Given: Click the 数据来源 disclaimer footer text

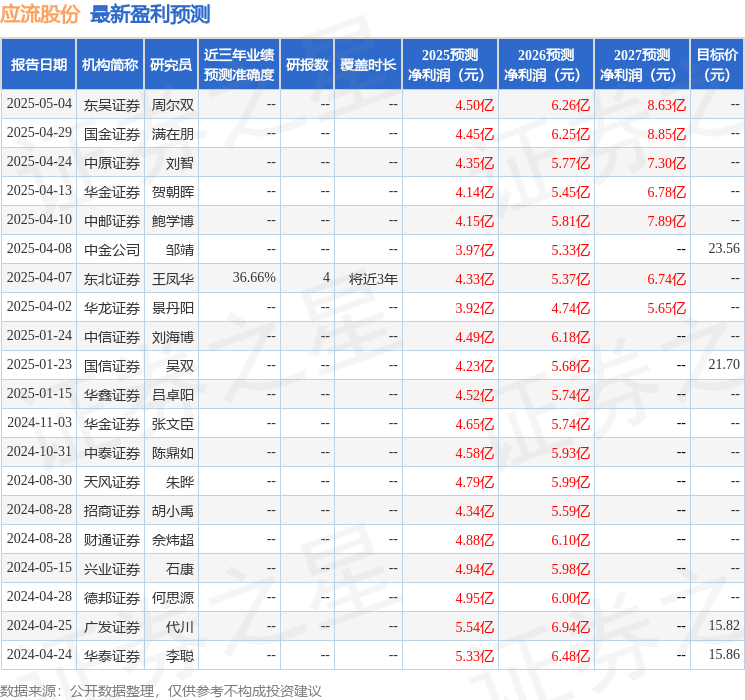Looking at the screenshot, I should tap(161, 691).
